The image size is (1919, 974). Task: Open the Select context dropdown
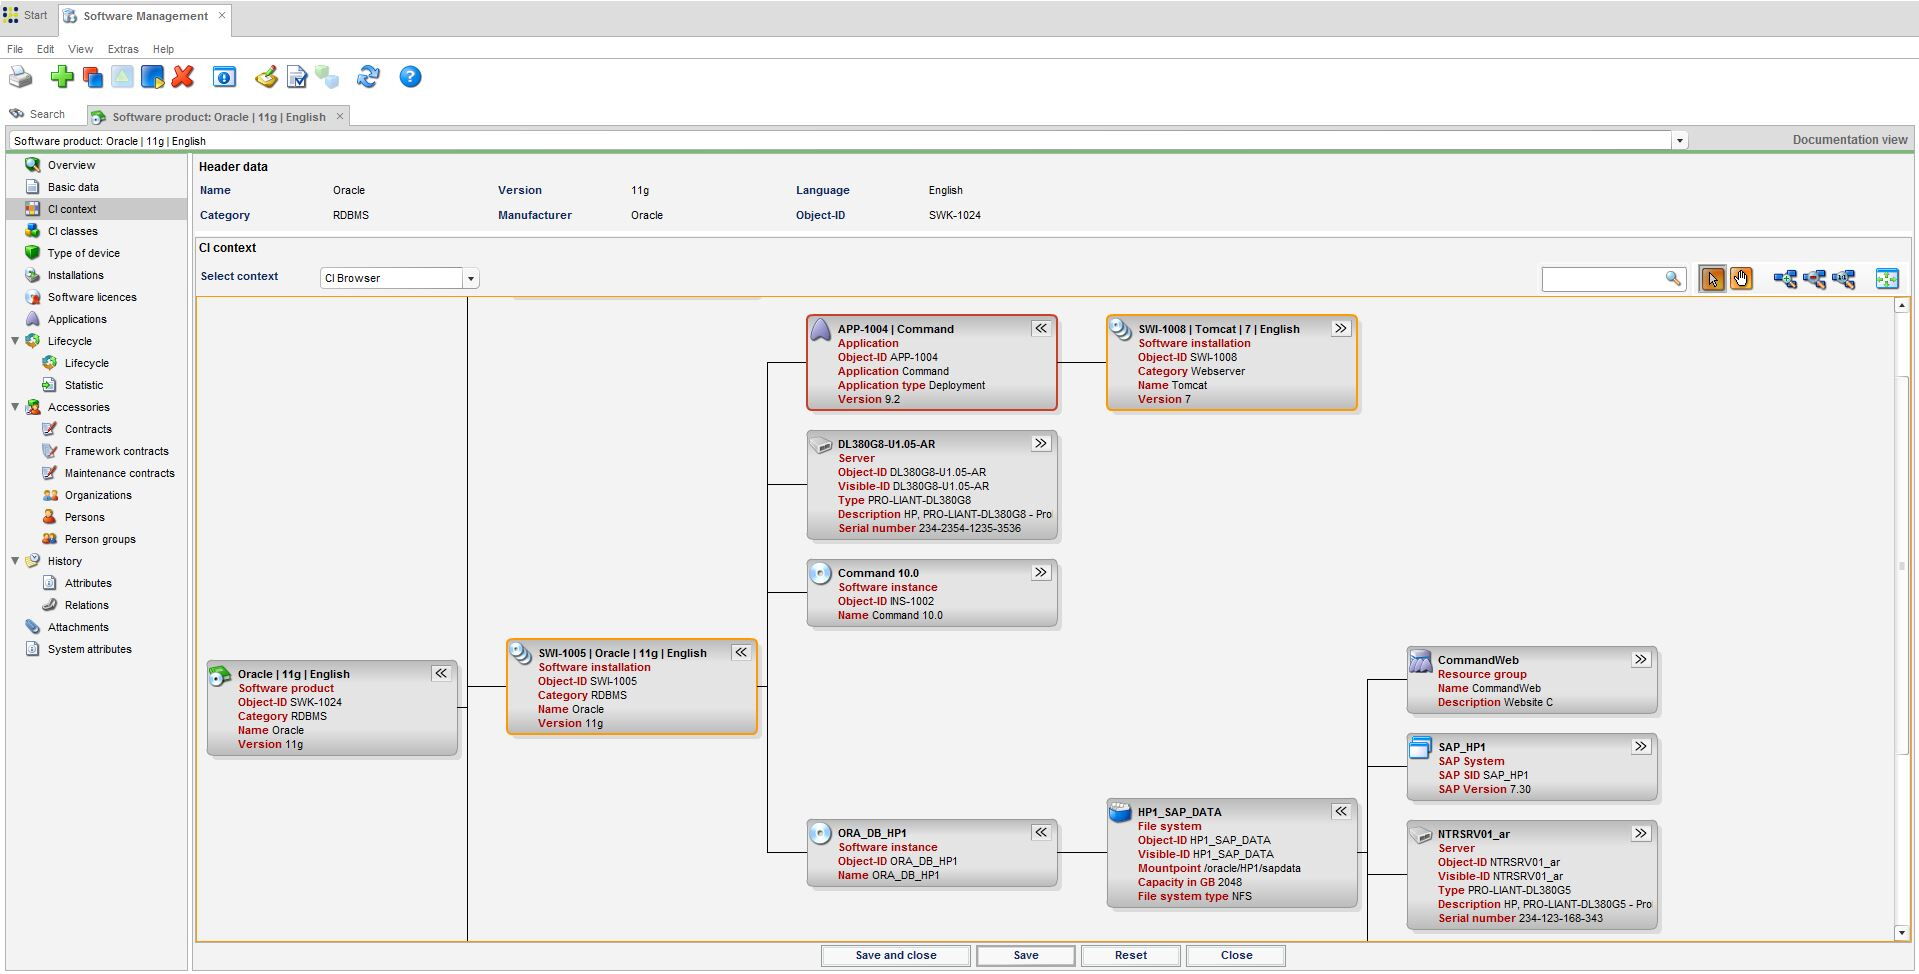(x=470, y=278)
